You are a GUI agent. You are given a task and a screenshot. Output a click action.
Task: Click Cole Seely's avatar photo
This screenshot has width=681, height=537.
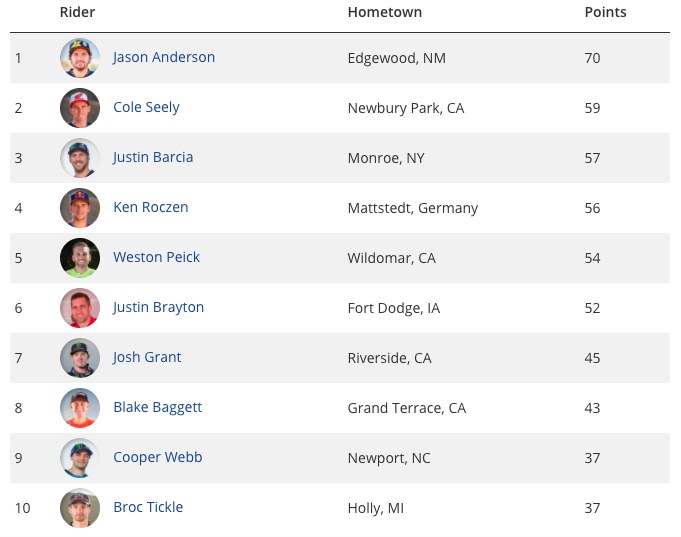click(80, 108)
